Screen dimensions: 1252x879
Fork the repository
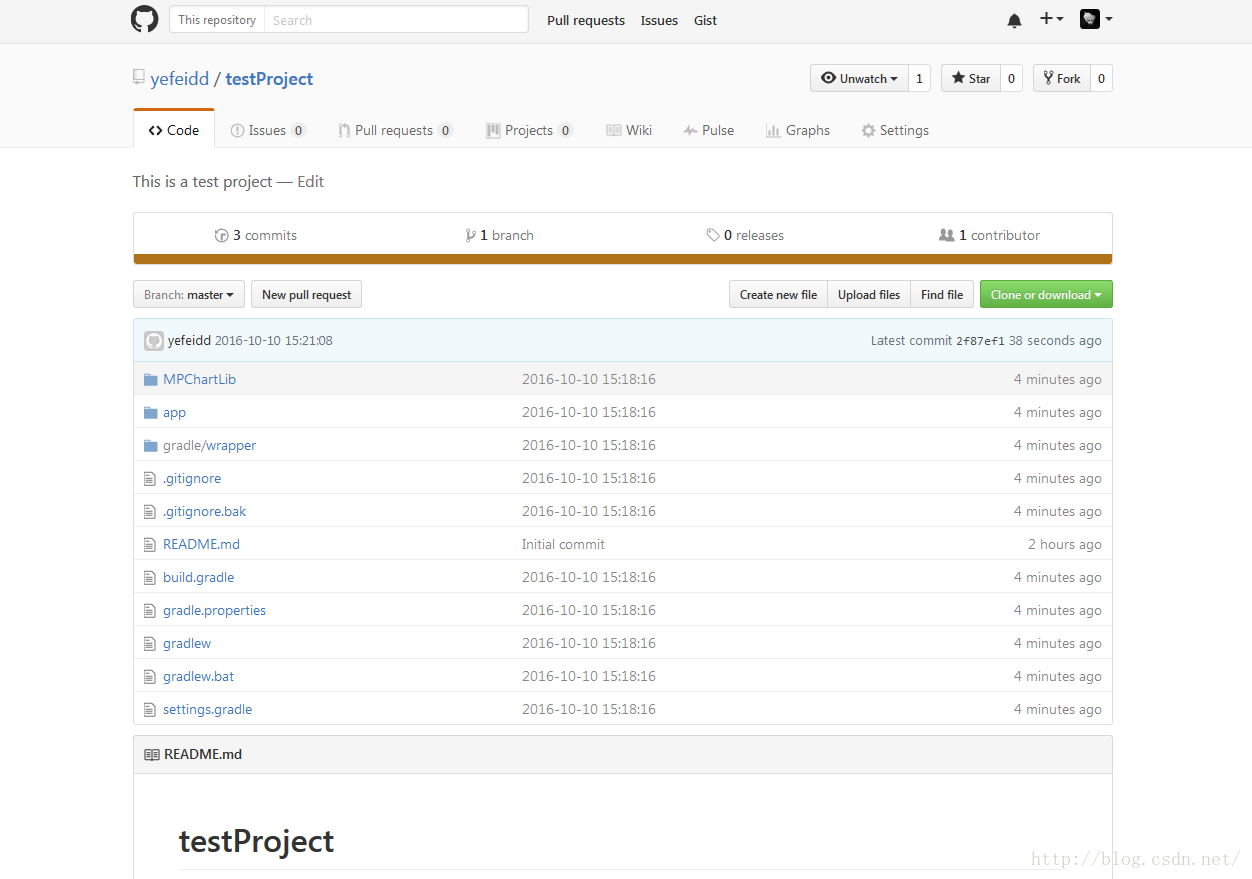(x=1061, y=78)
